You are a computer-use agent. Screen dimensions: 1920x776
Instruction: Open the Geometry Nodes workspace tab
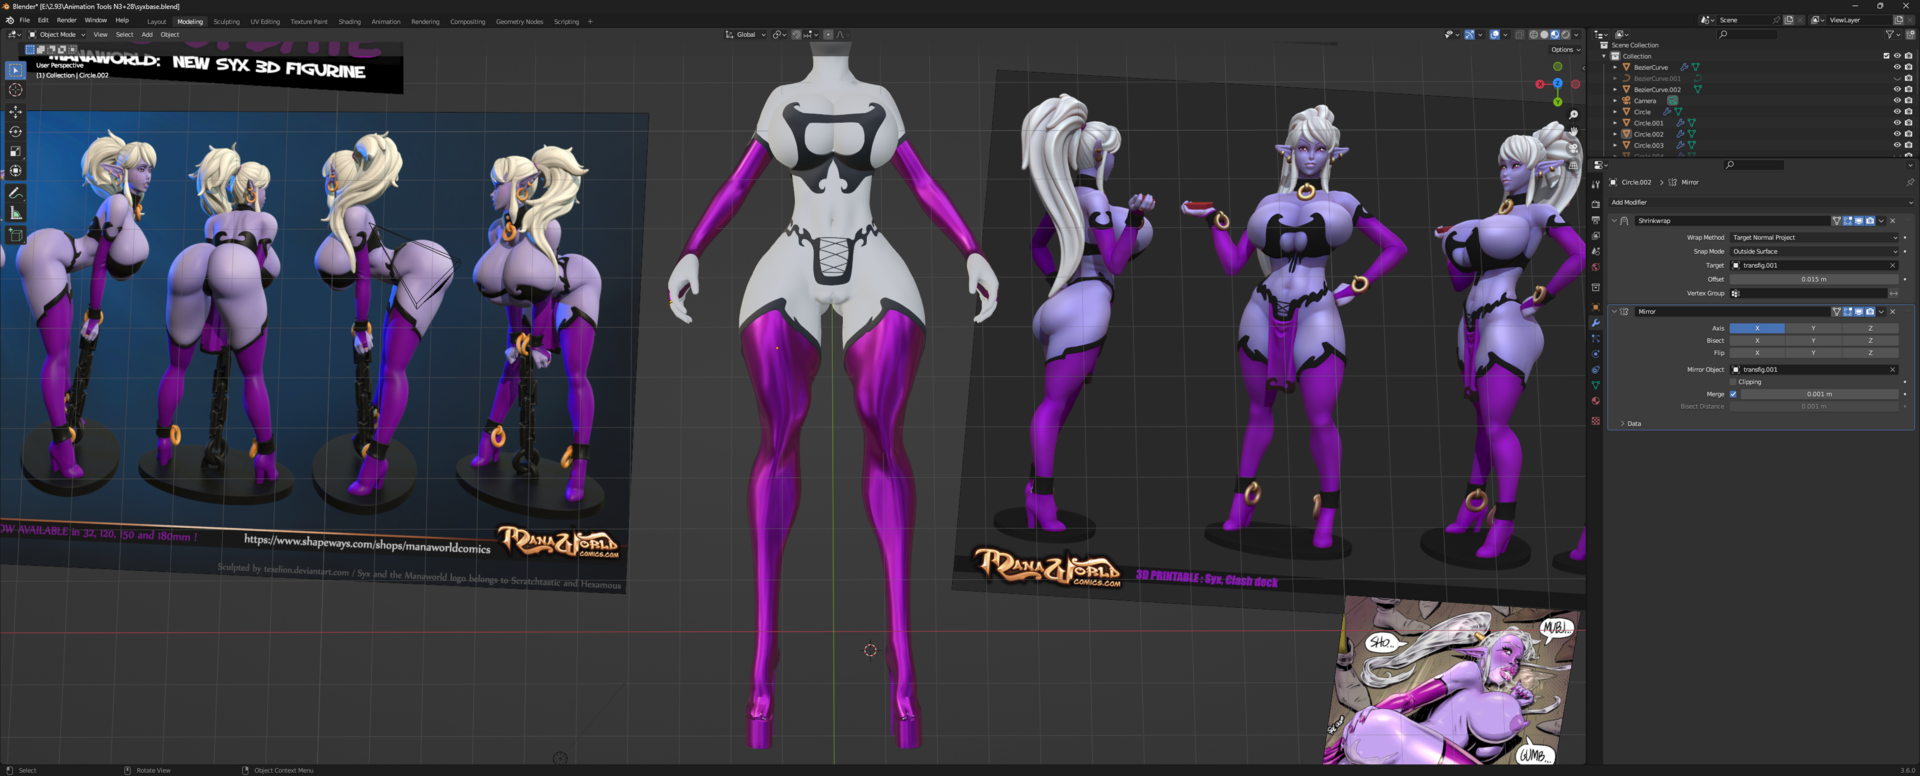(519, 22)
